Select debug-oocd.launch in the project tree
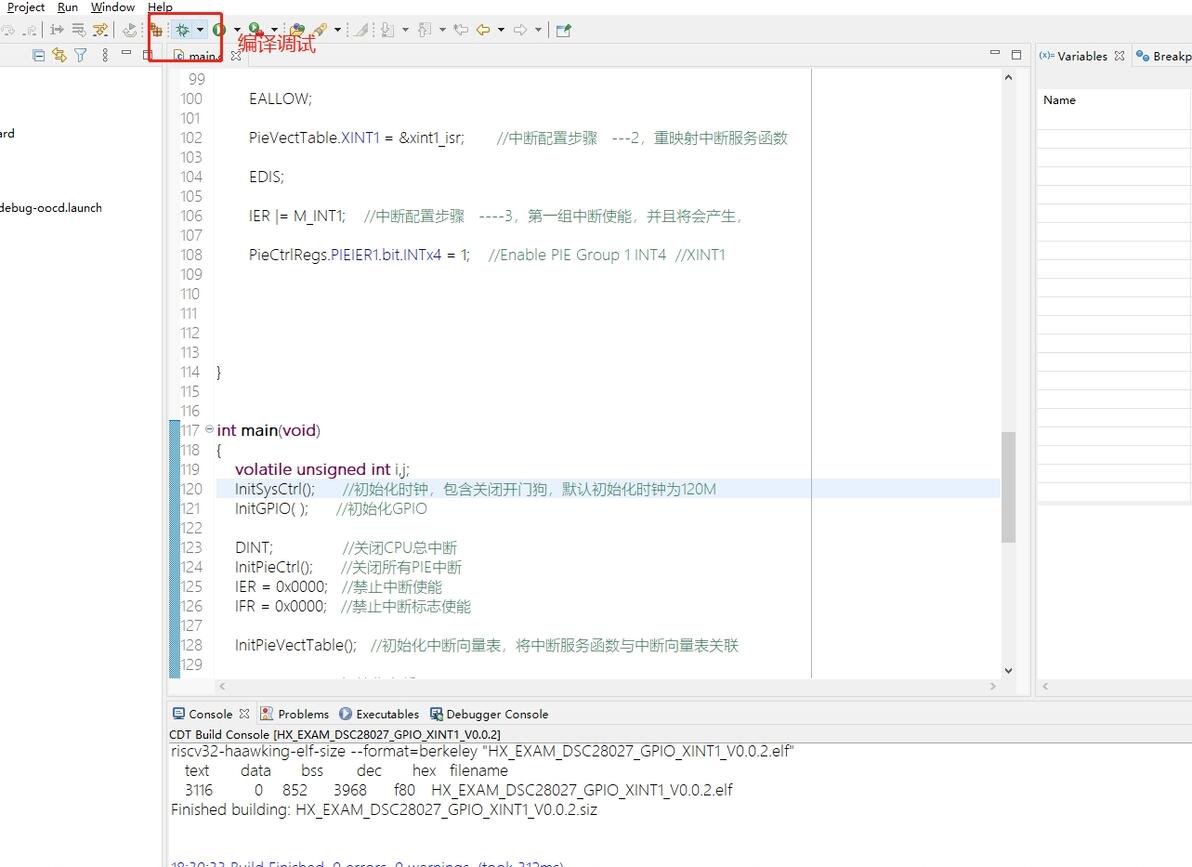 click(x=51, y=208)
